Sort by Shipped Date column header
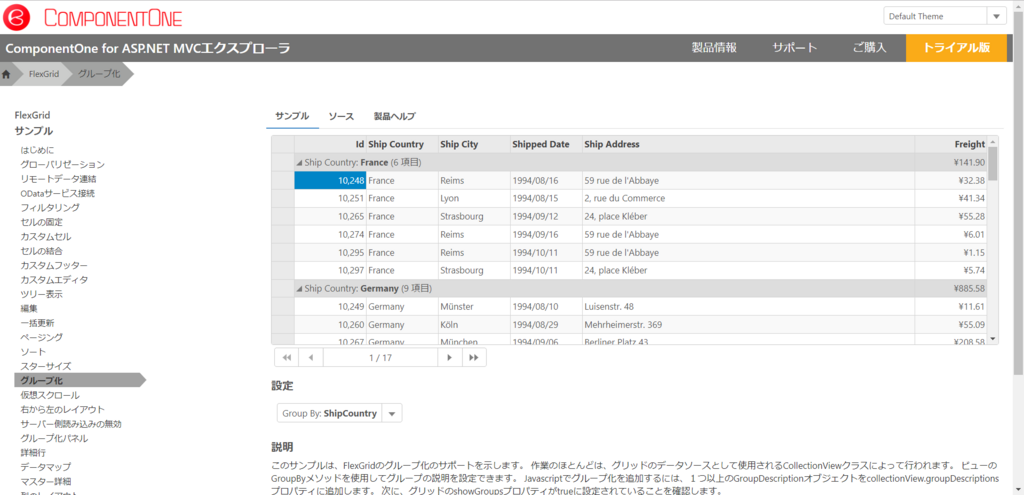Viewport: 1024px width, 495px height. coord(546,144)
